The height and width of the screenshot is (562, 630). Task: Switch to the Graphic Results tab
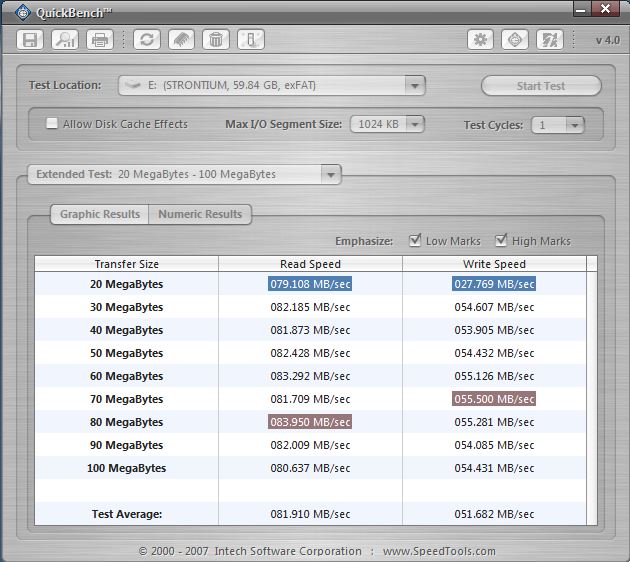[99, 214]
